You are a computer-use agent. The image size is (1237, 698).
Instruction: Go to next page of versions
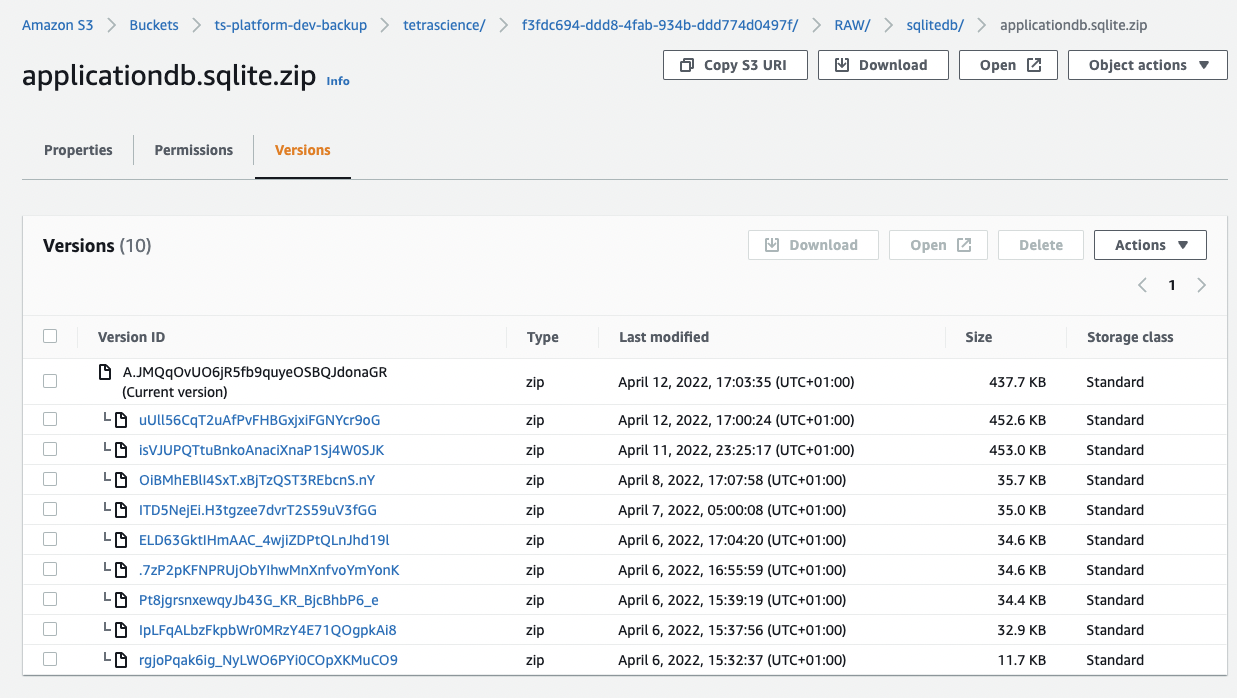pos(1201,285)
